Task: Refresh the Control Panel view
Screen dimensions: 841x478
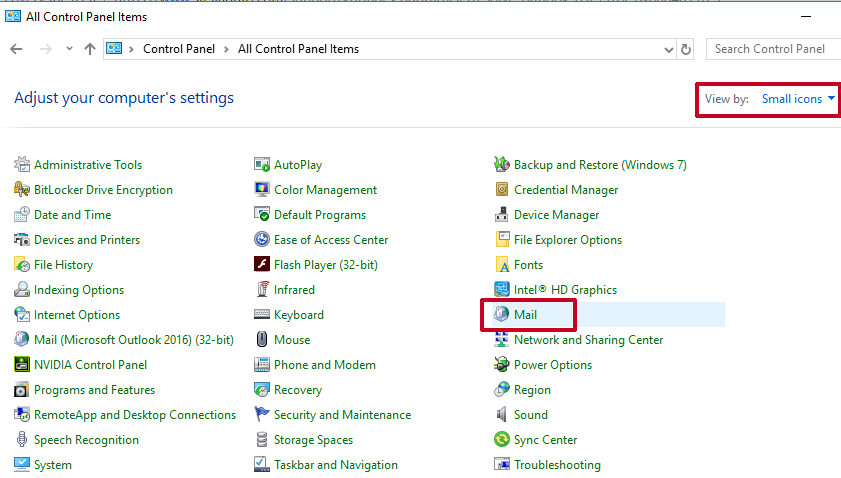Action: (x=685, y=49)
